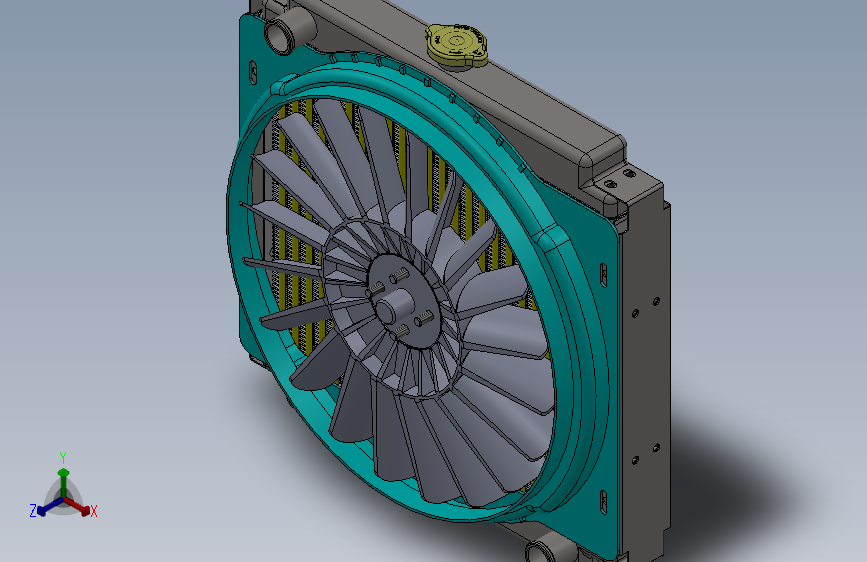Select the yellow radiator filler cap

click(457, 45)
